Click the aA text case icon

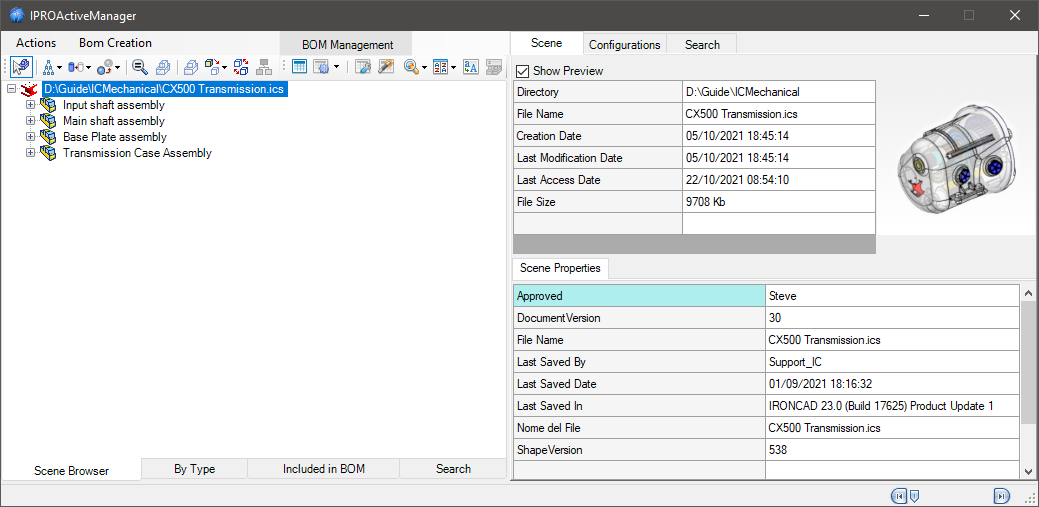click(x=470, y=66)
